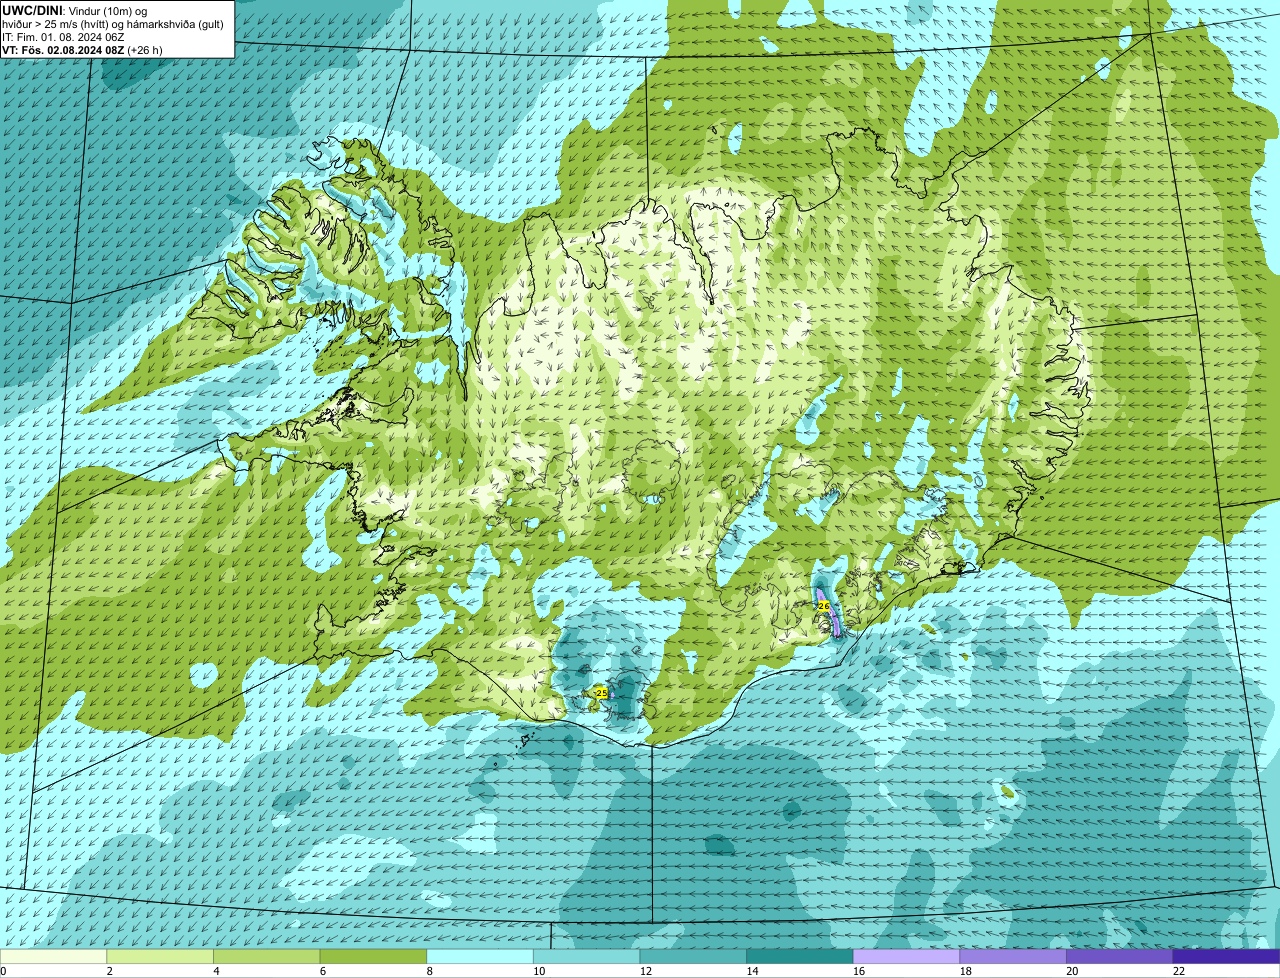
Task: Click the 2–4 m/s light green swatch
Action: (160, 956)
